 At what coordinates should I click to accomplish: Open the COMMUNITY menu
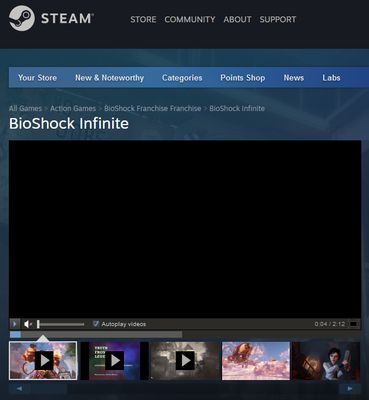(x=190, y=19)
